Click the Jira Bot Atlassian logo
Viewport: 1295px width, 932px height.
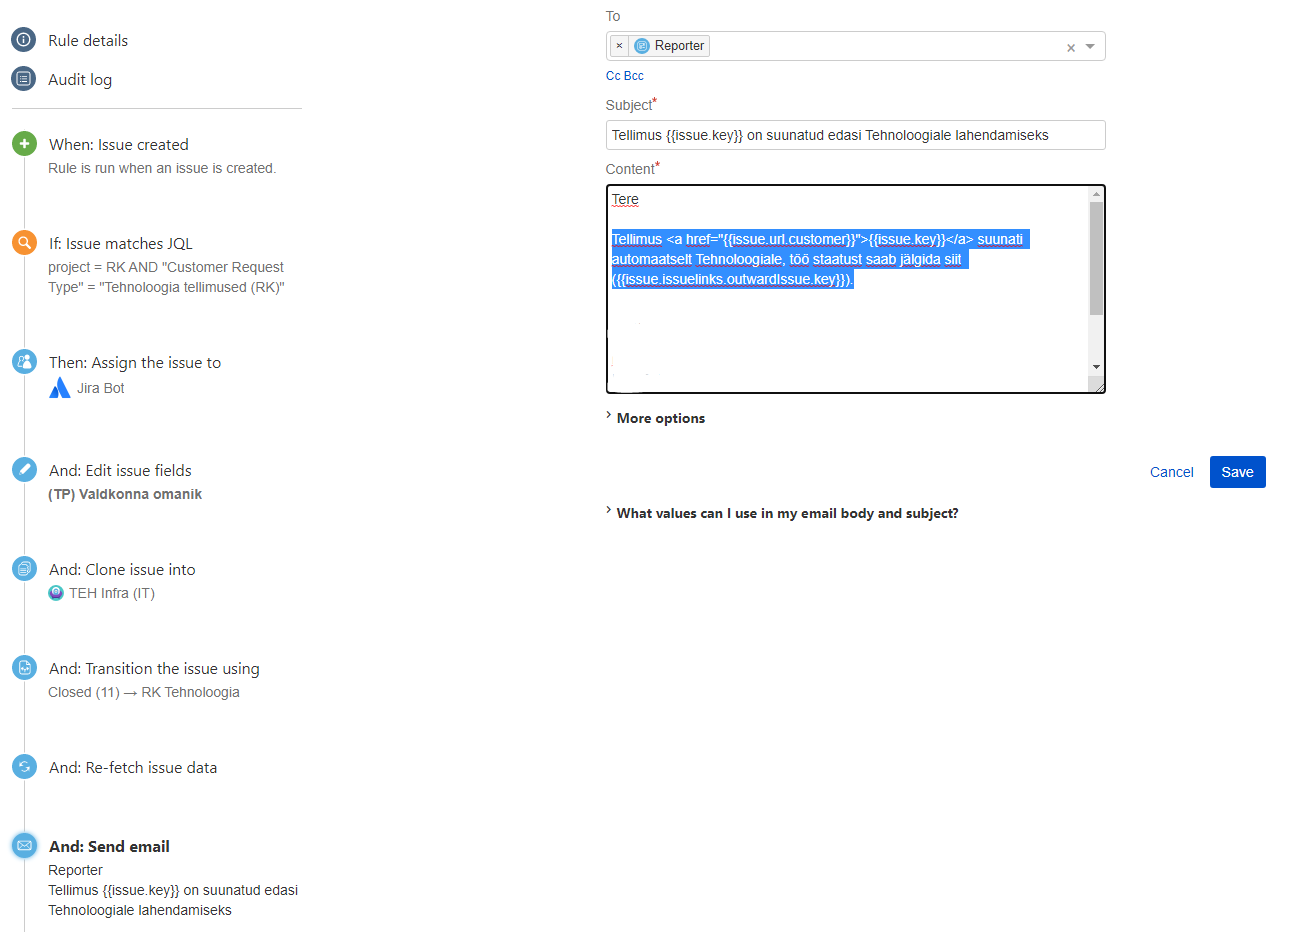[60, 388]
